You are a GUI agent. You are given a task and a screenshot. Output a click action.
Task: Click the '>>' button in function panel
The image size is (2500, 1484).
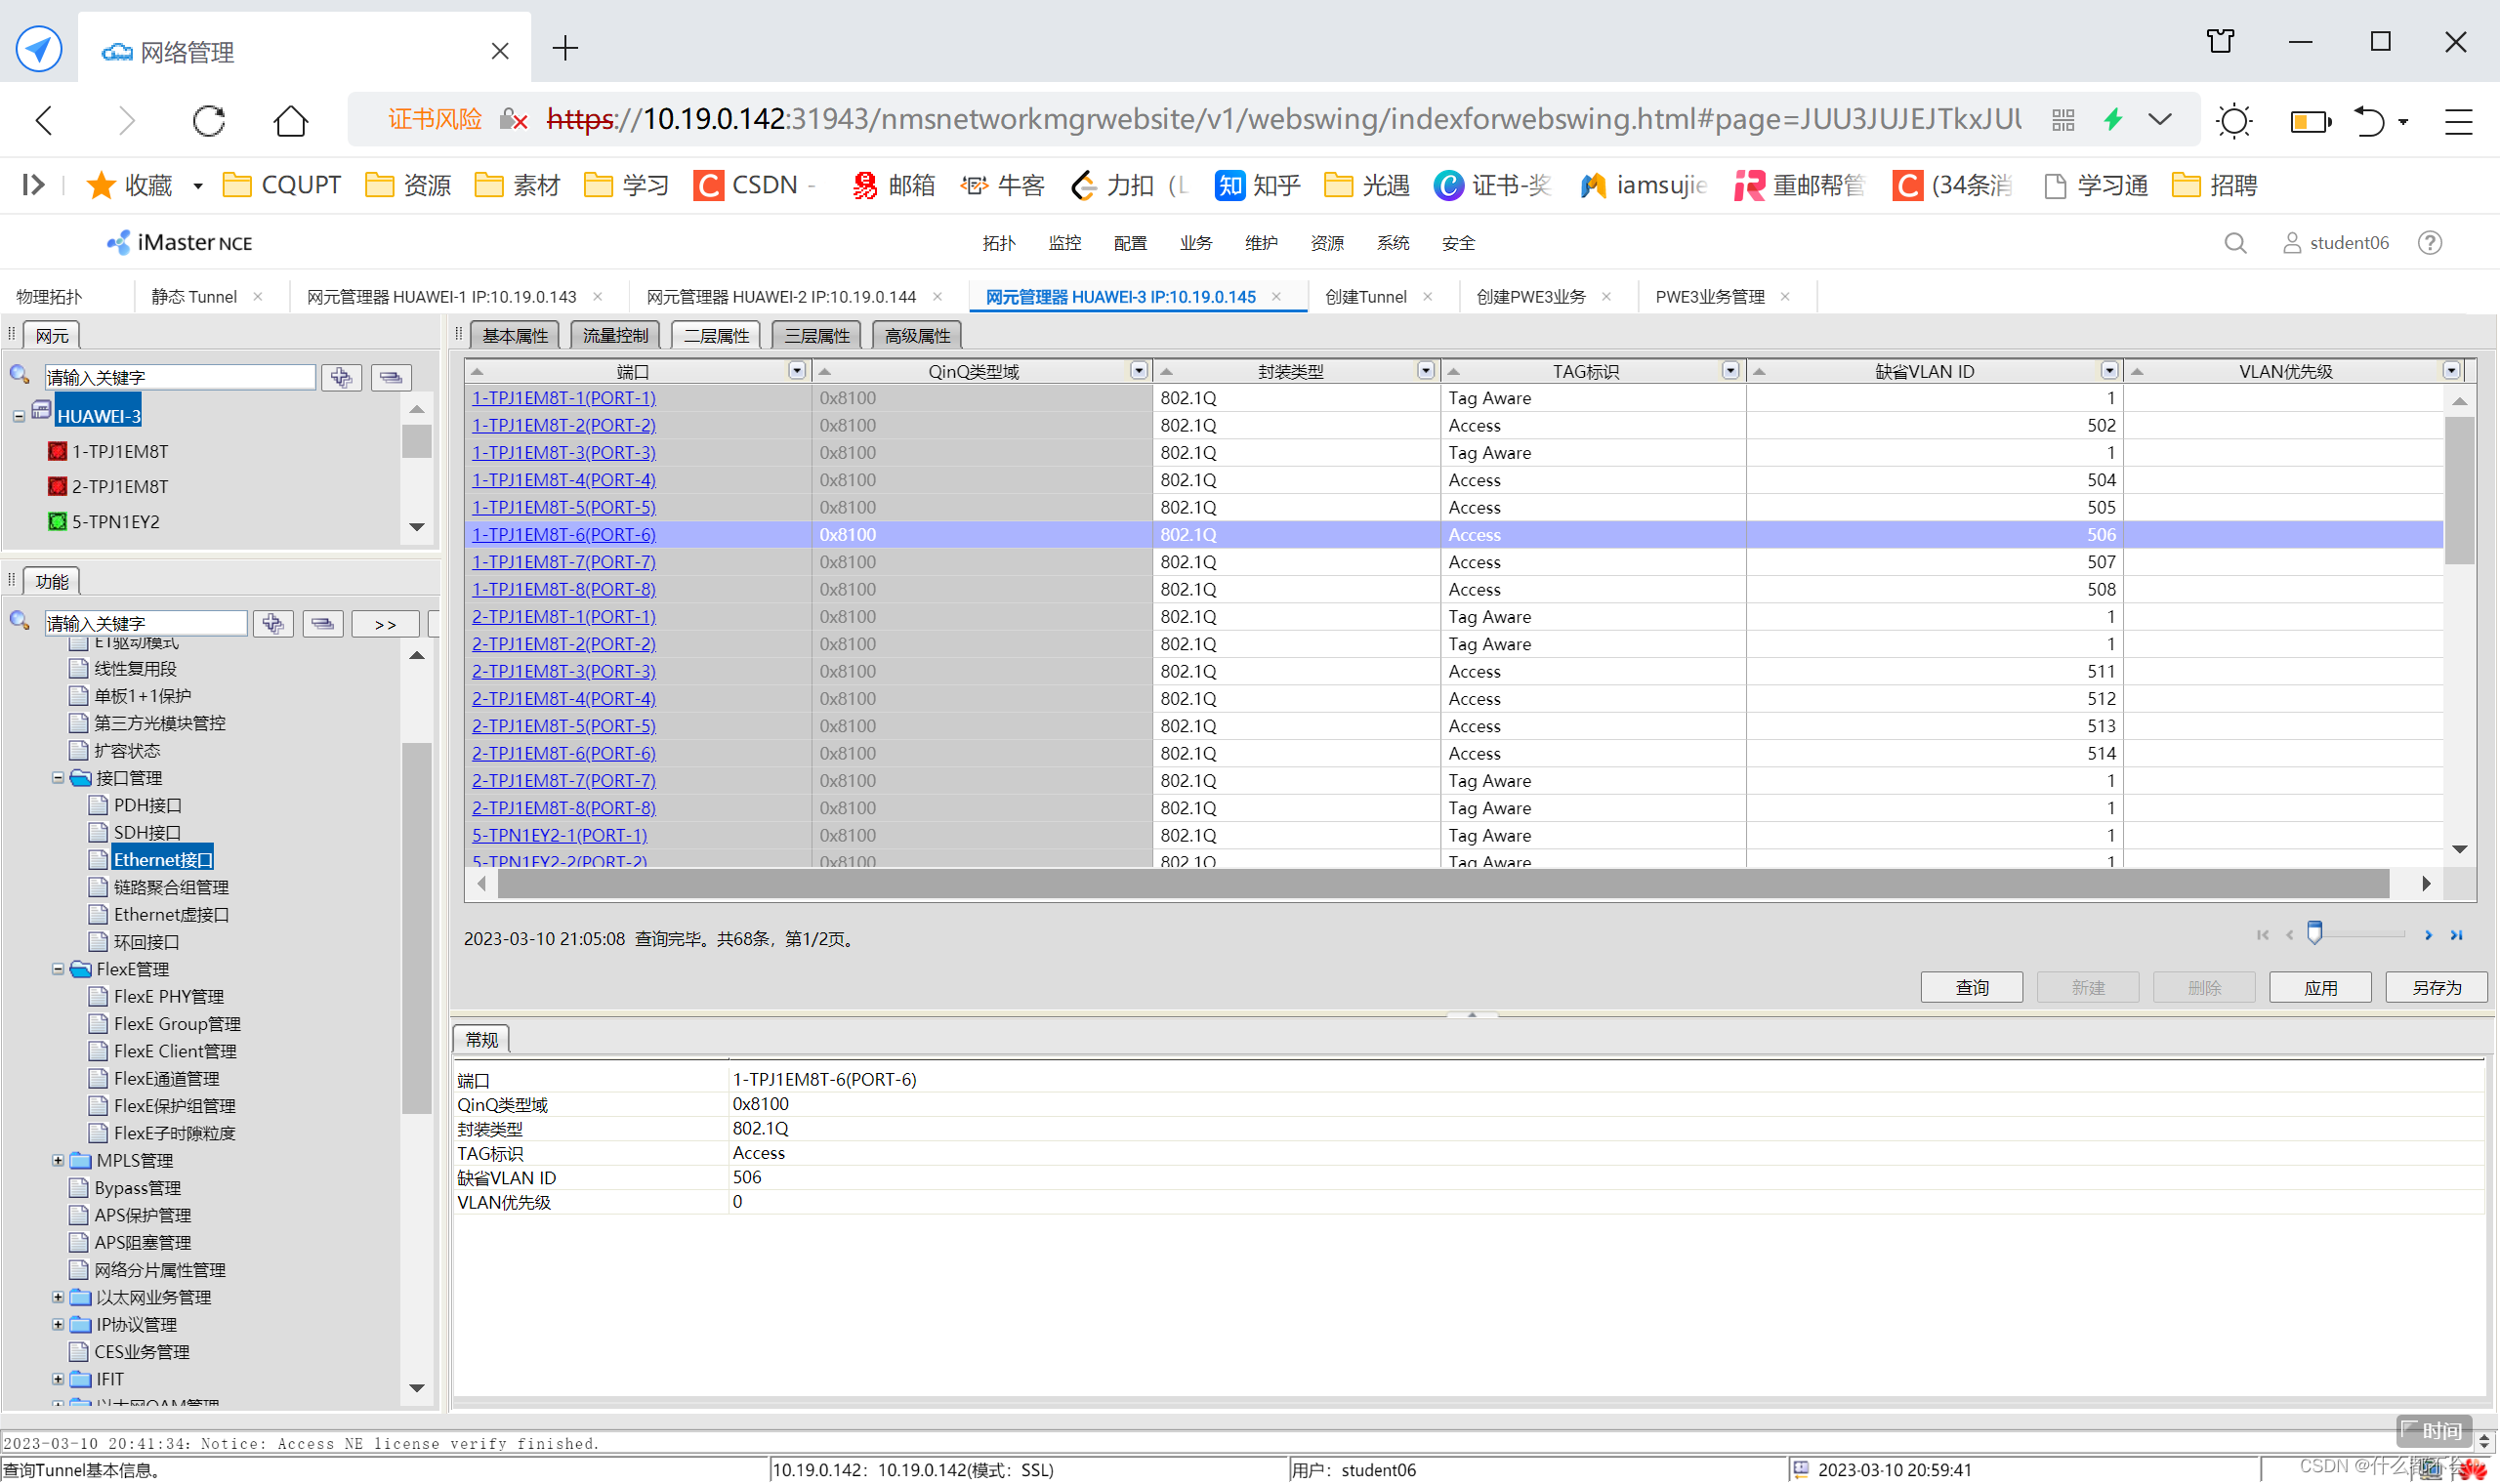click(385, 624)
